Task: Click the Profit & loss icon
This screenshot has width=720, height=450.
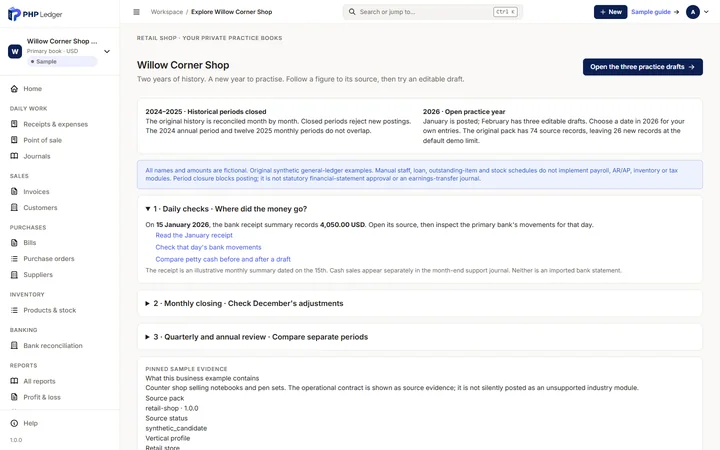Action: pos(14,397)
